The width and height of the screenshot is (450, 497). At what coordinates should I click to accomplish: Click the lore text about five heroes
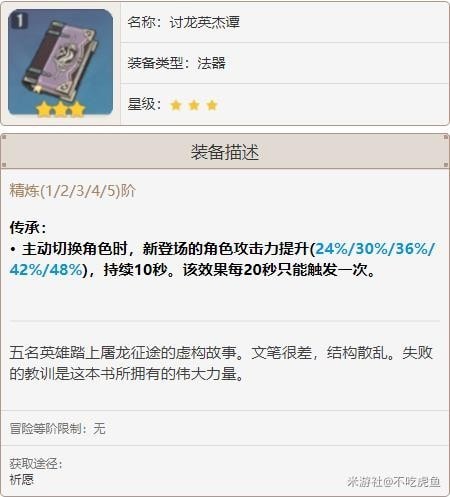[x=221, y=363]
